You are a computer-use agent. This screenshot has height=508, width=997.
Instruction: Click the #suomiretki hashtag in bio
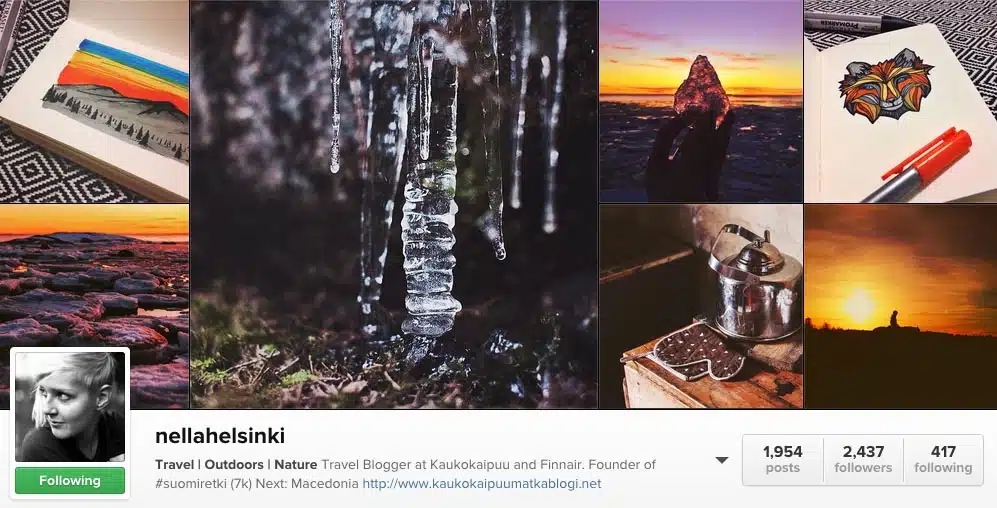pos(187,484)
